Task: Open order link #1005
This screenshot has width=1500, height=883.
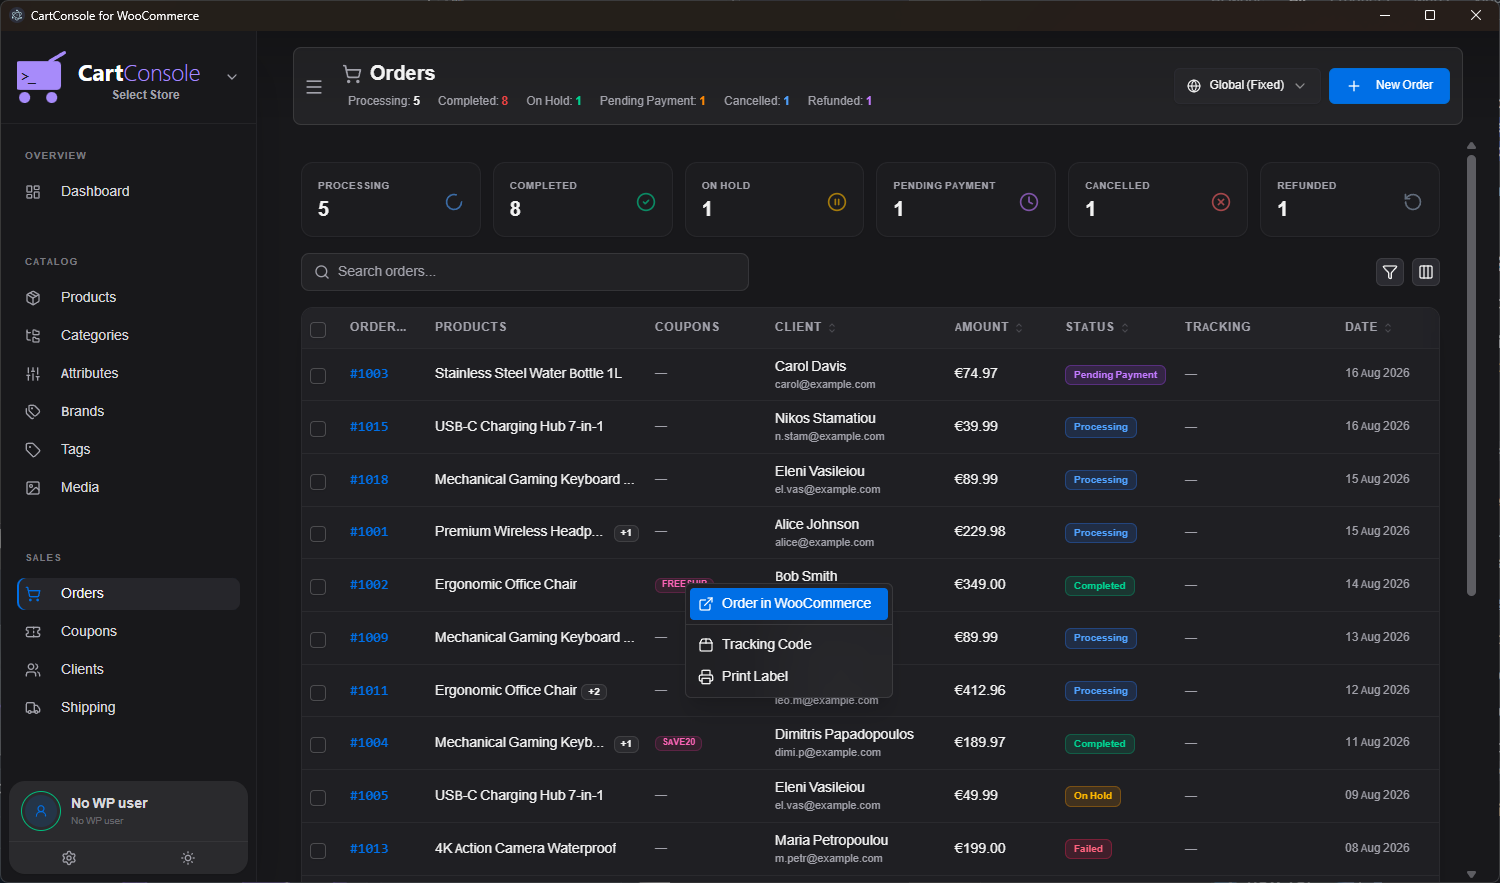Action: 369,796
